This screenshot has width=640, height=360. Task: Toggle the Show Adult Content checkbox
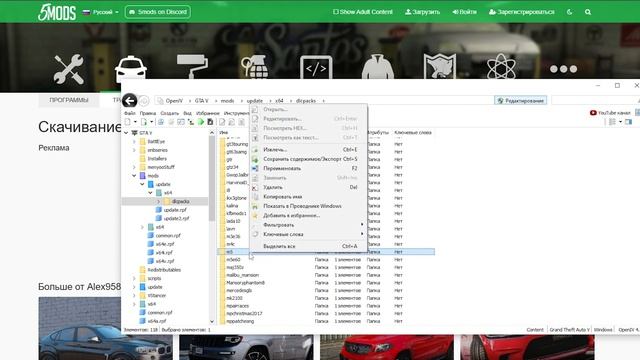pyautogui.click(x=336, y=12)
